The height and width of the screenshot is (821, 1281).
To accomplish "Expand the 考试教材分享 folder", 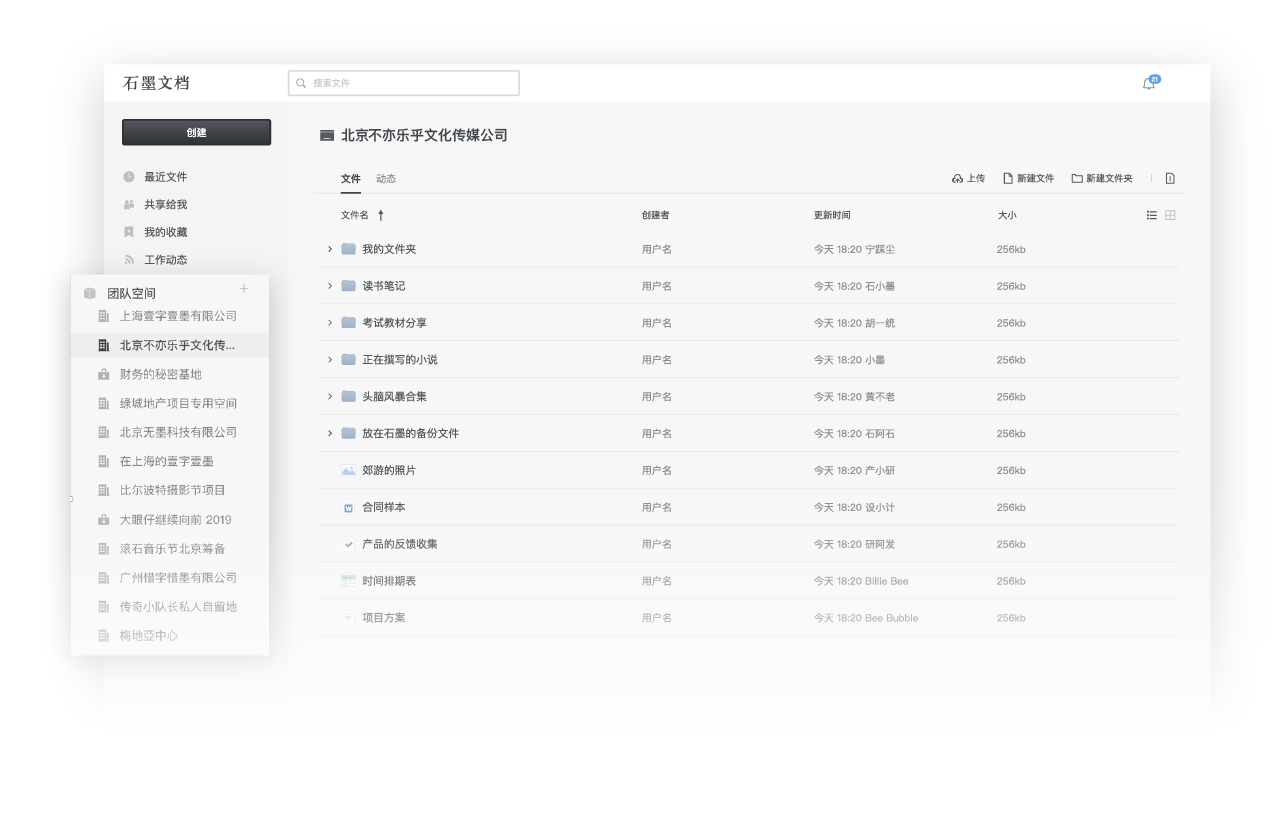I will click(330, 323).
